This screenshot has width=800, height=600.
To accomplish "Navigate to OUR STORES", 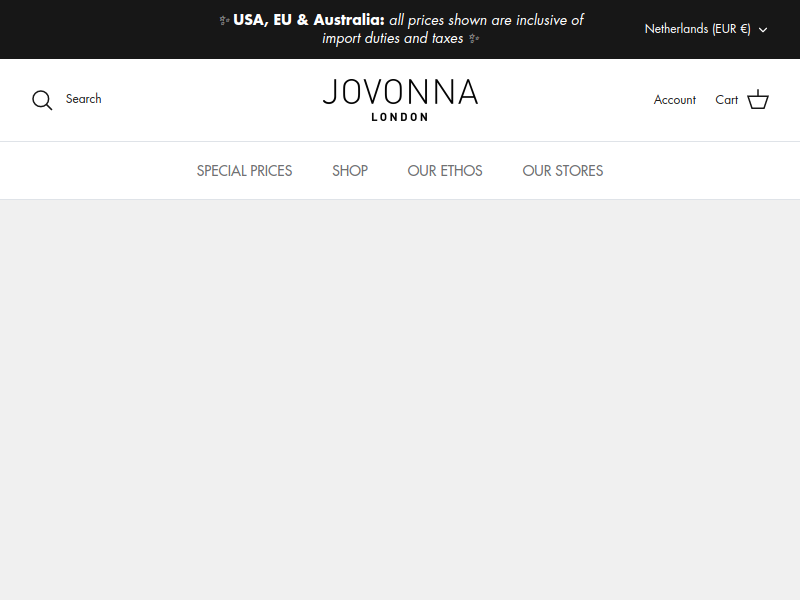I will (563, 170).
